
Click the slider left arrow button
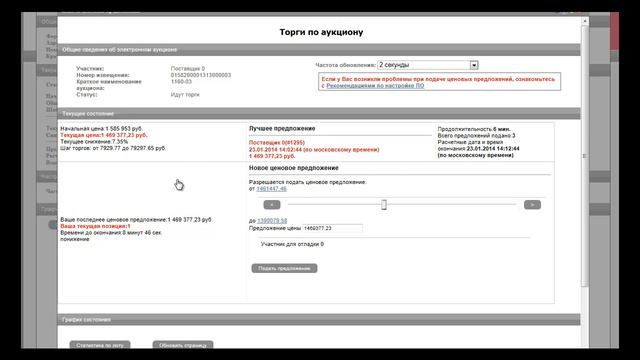click(x=272, y=204)
